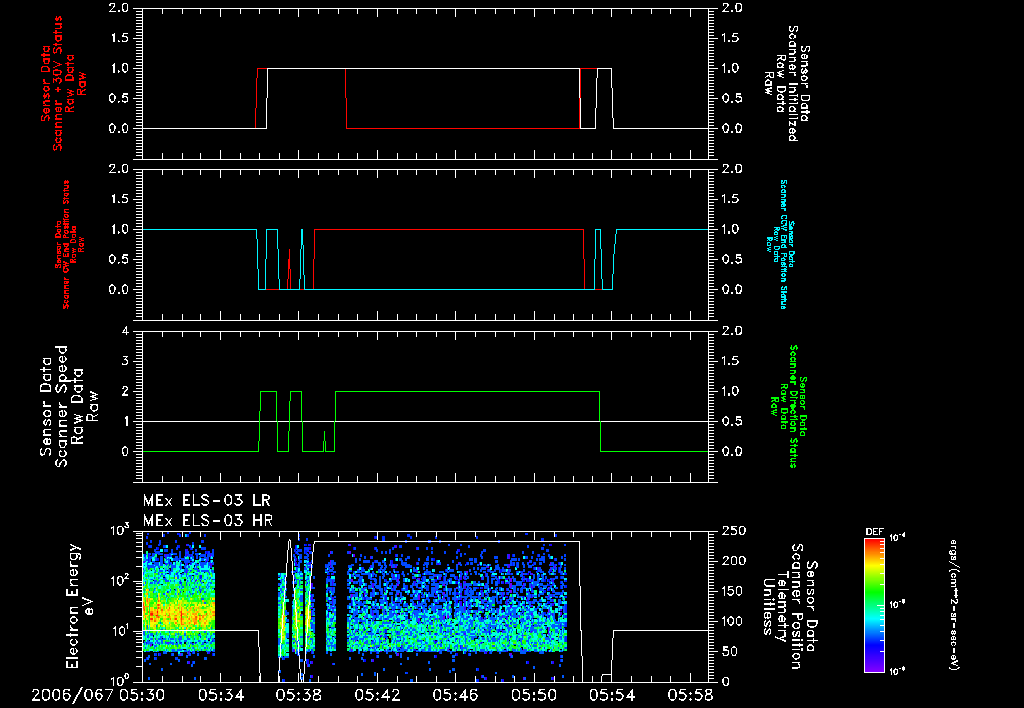
Task: Click the rainbow DEF color bar
Action: click(x=874, y=605)
